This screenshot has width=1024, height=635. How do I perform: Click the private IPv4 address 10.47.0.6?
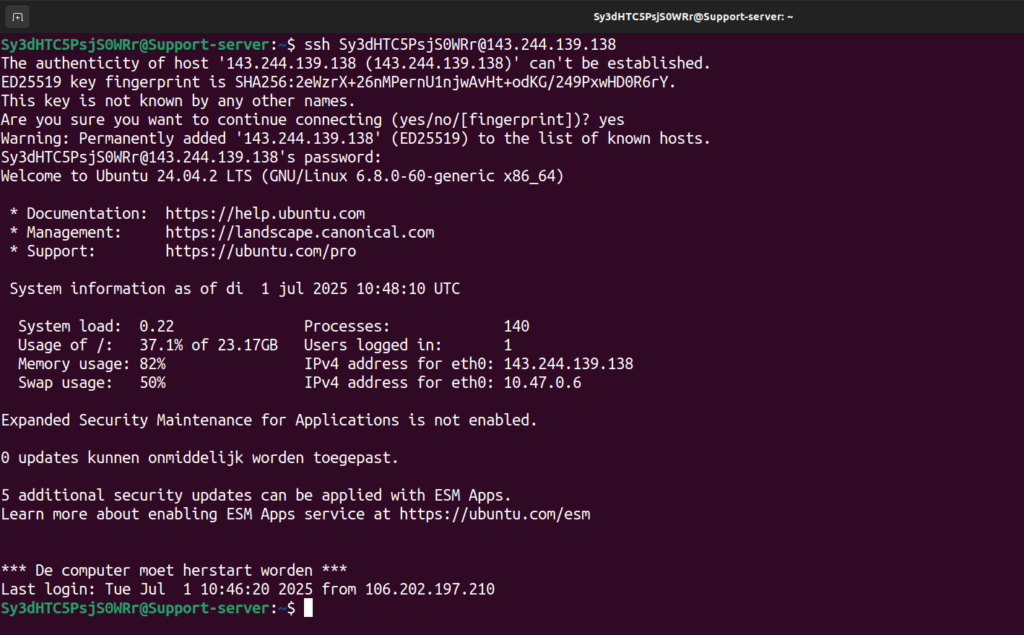(x=542, y=383)
